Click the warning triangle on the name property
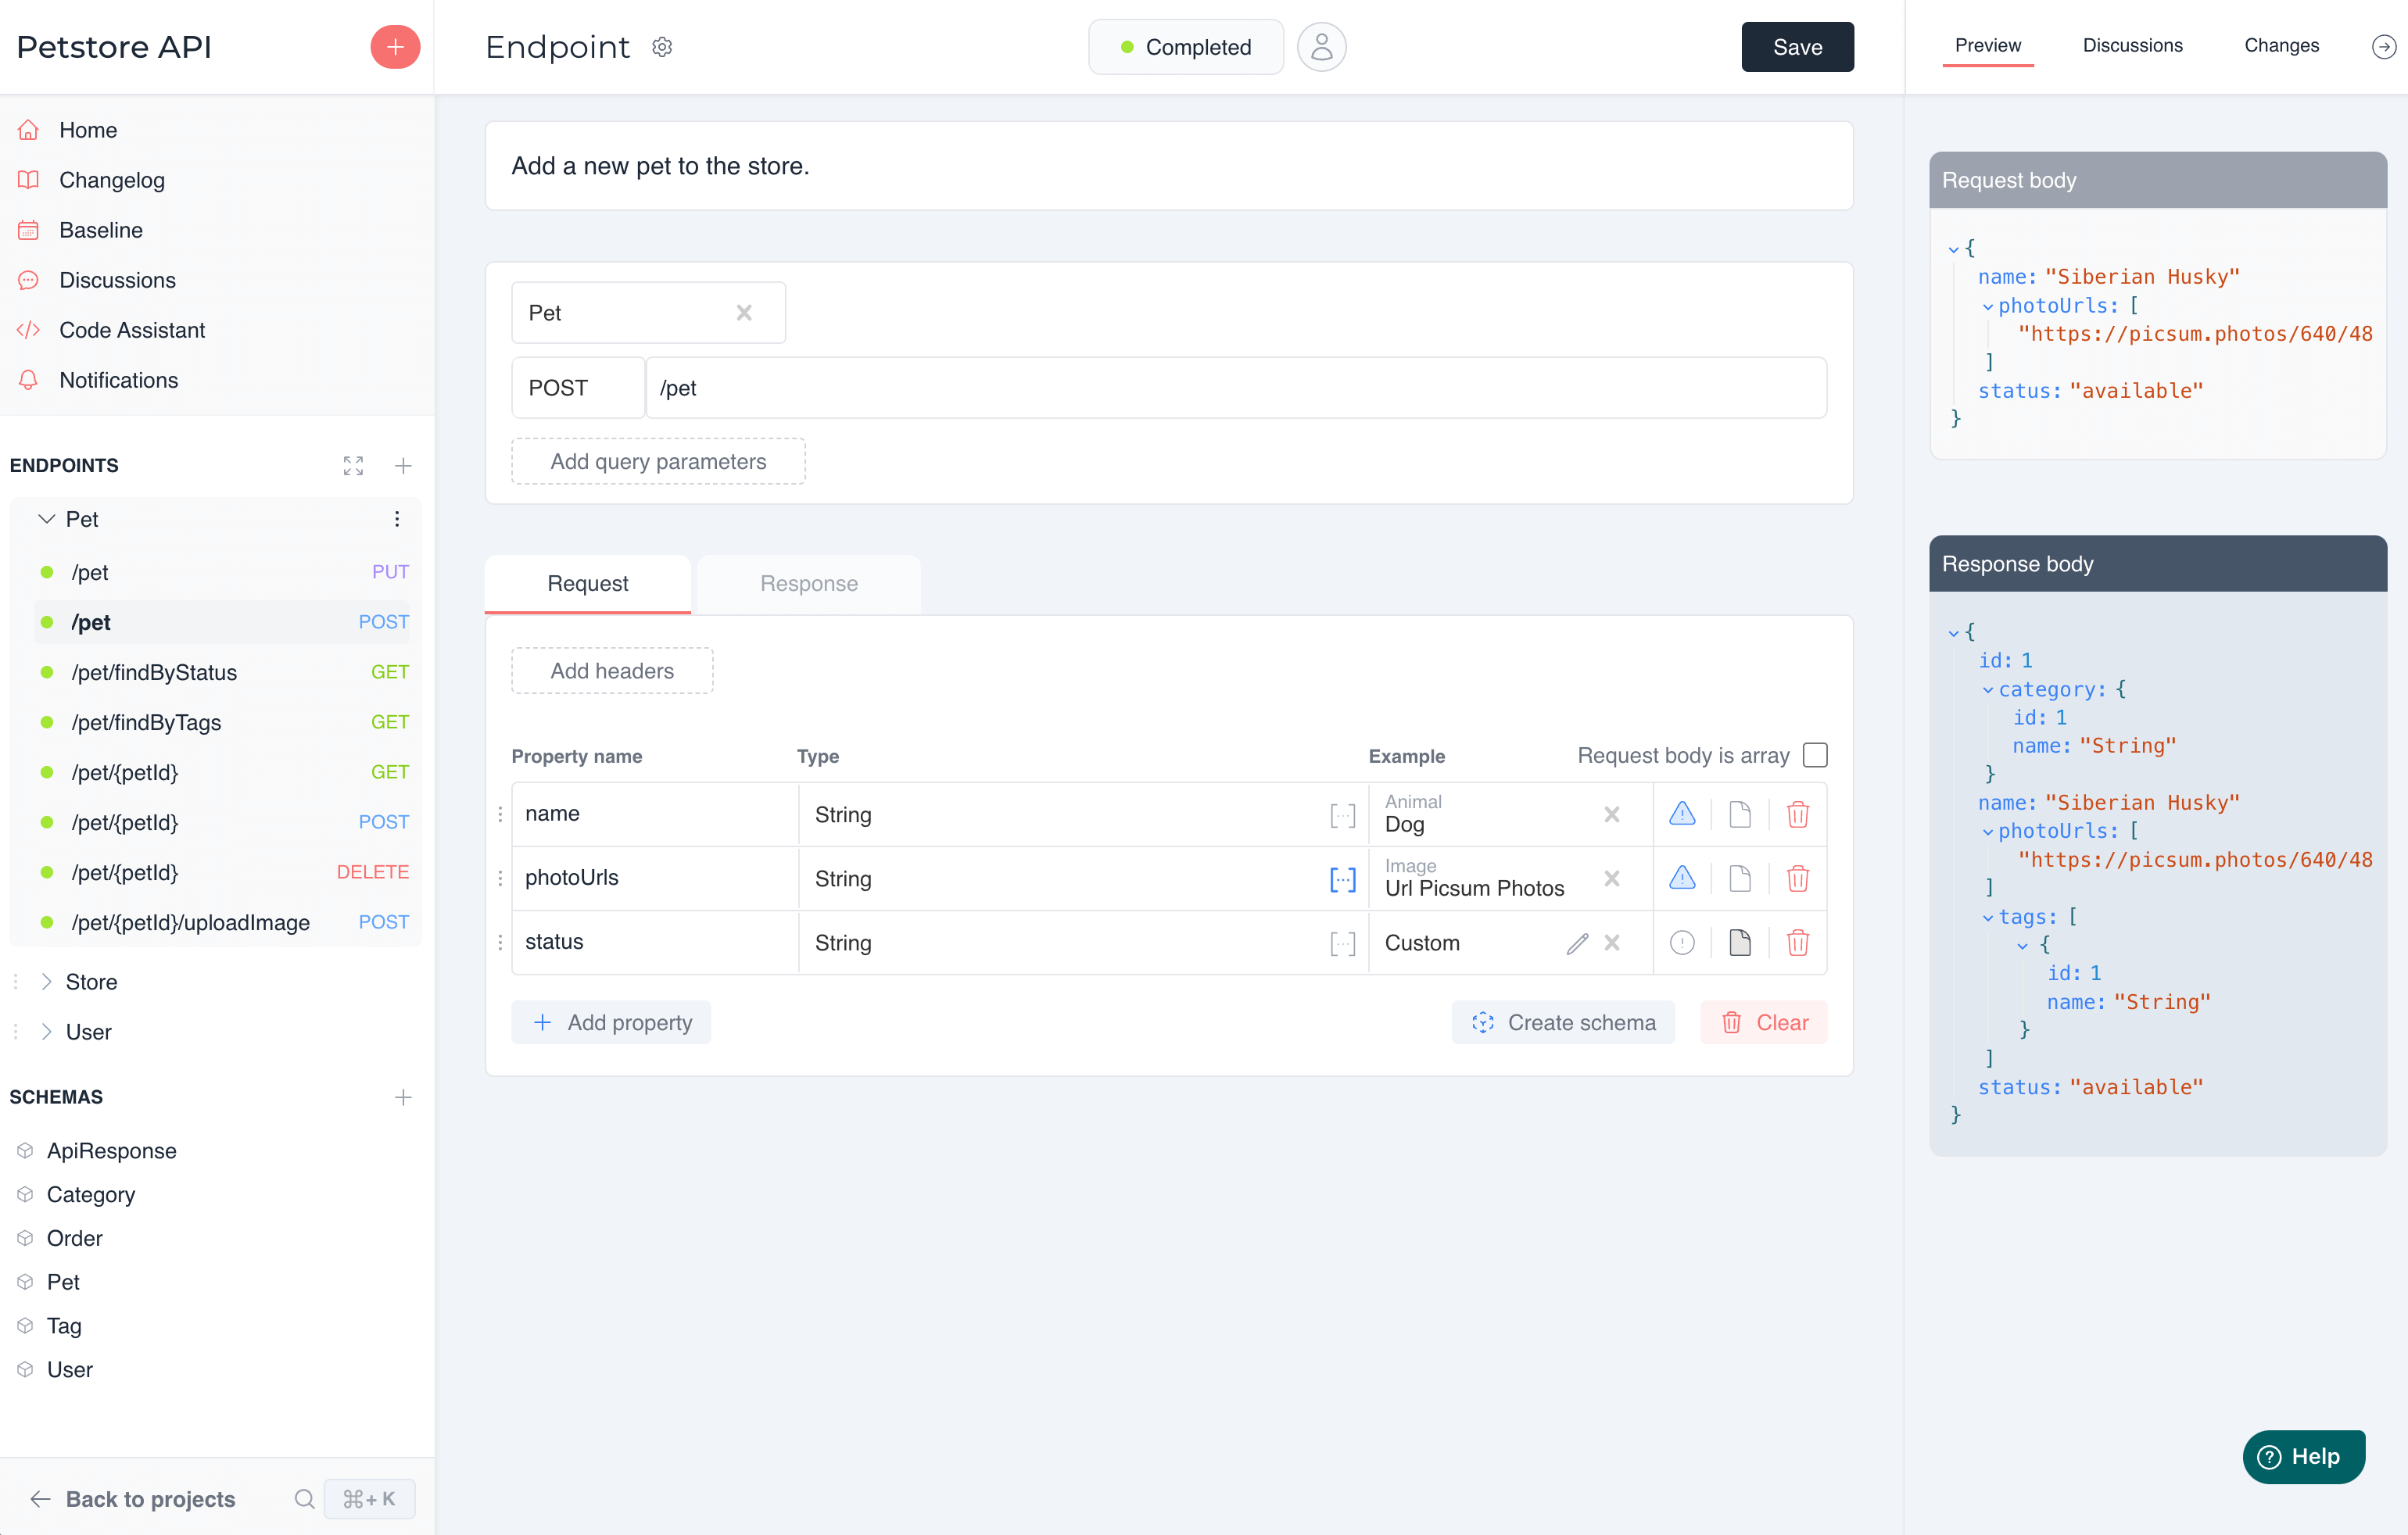This screenshot has width=2408, height=1535. click(1683, 814)
